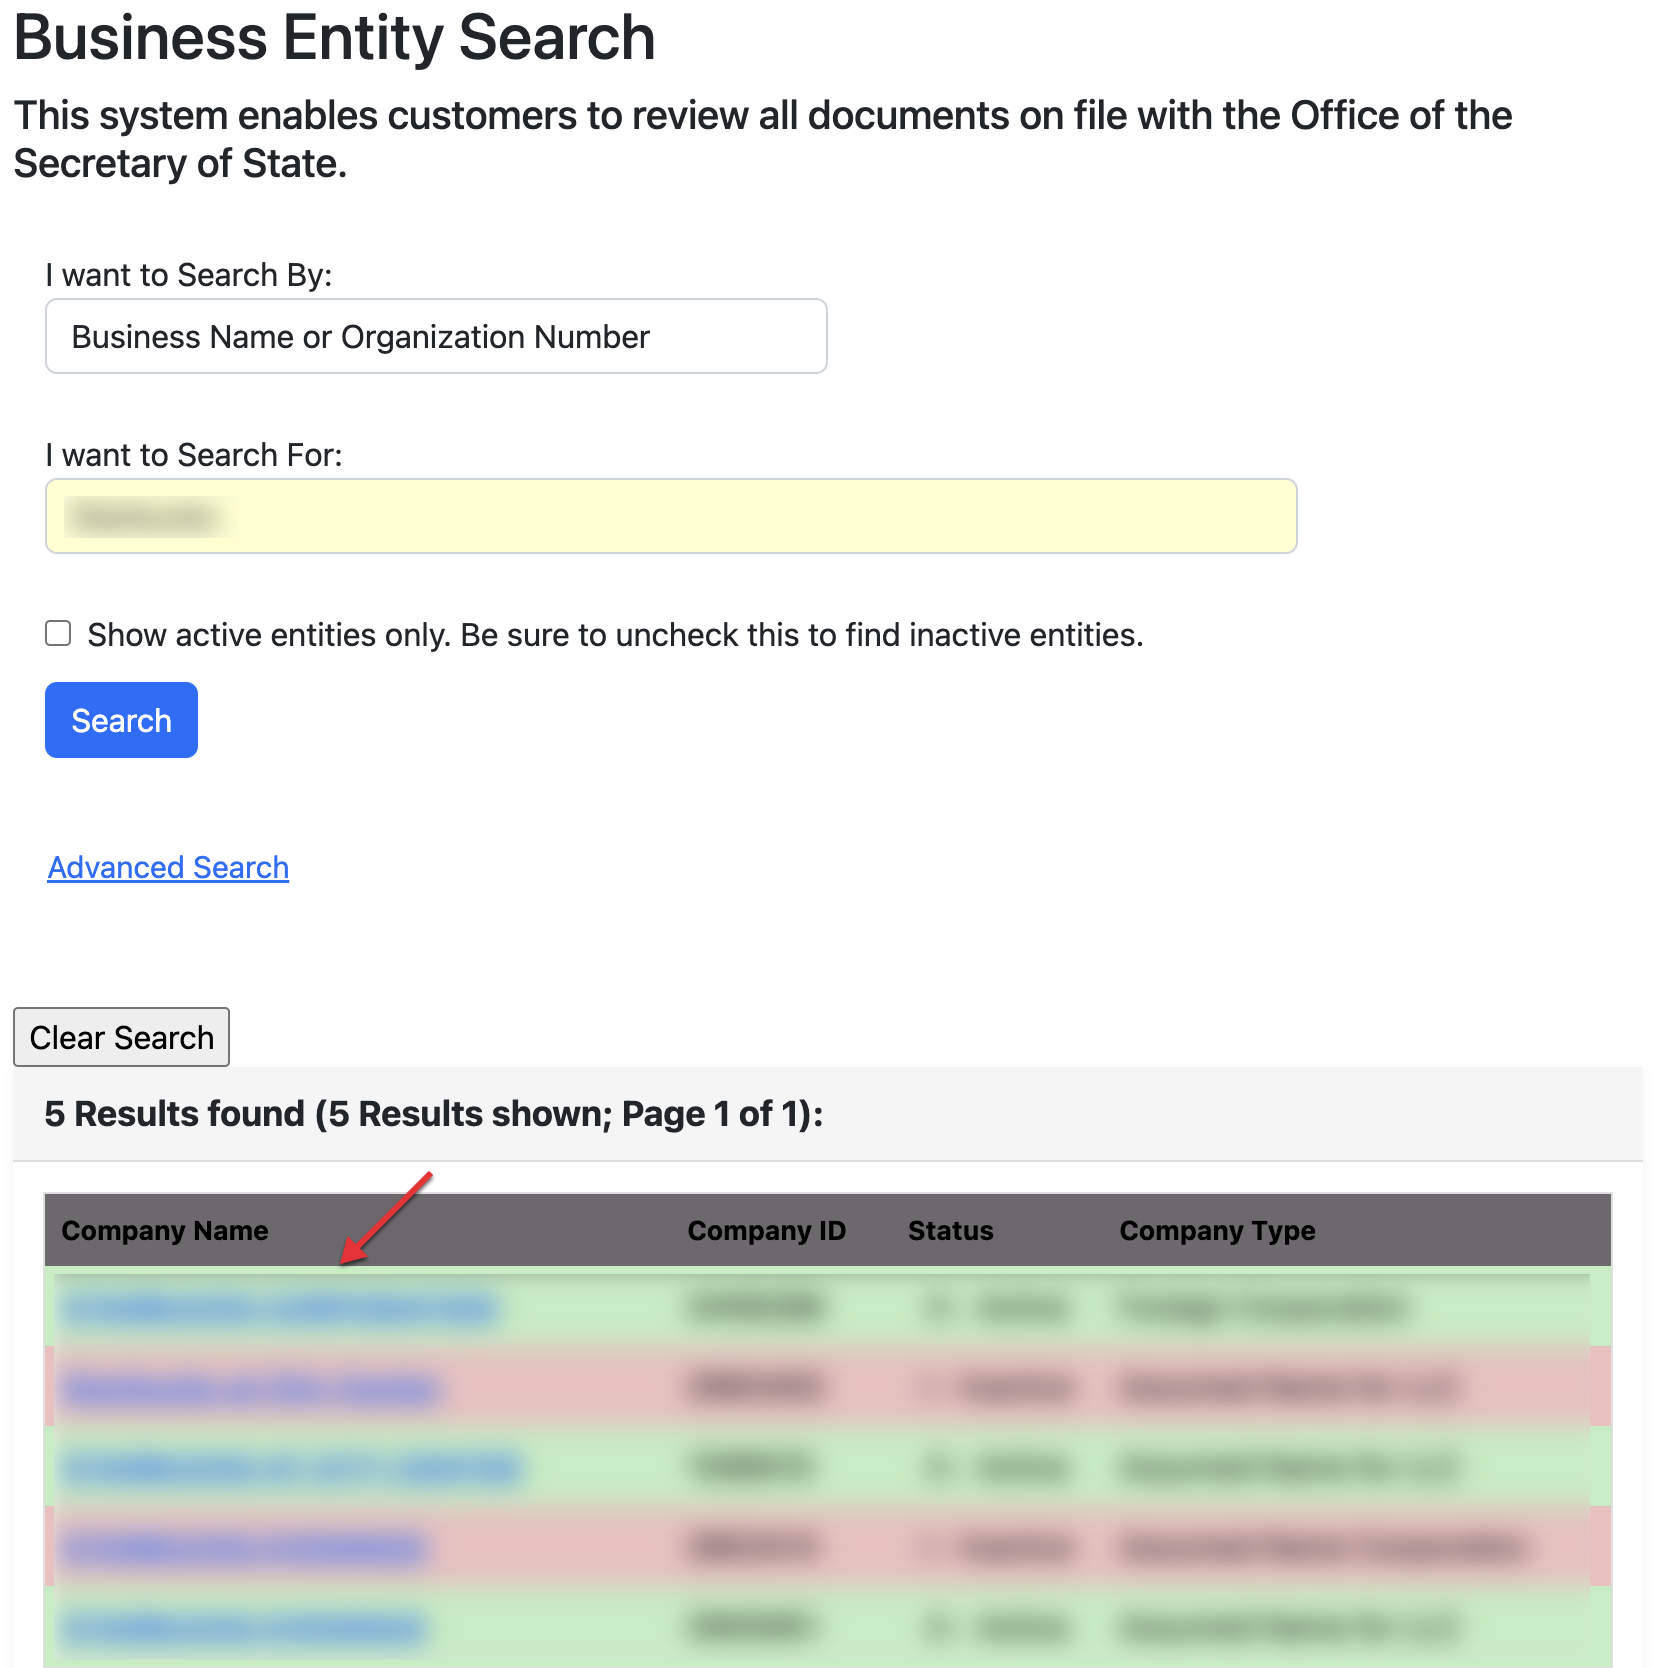Open the second result's company name link
The image size is (1664, 1668).
[250, 1389]
